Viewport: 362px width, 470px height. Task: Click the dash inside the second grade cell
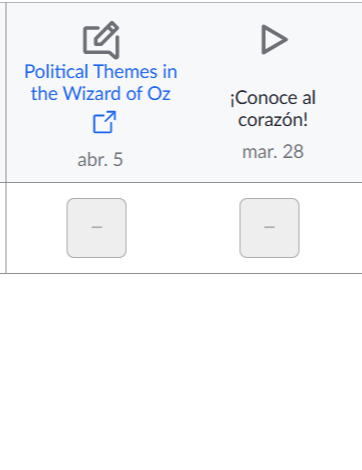tap(269, 227)
